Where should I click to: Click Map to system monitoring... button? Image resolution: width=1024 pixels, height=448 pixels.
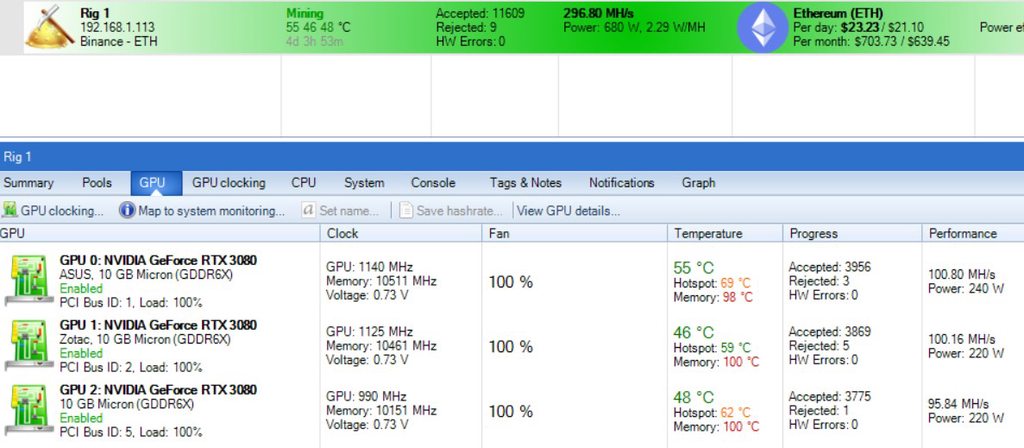(x=202, y=211)
